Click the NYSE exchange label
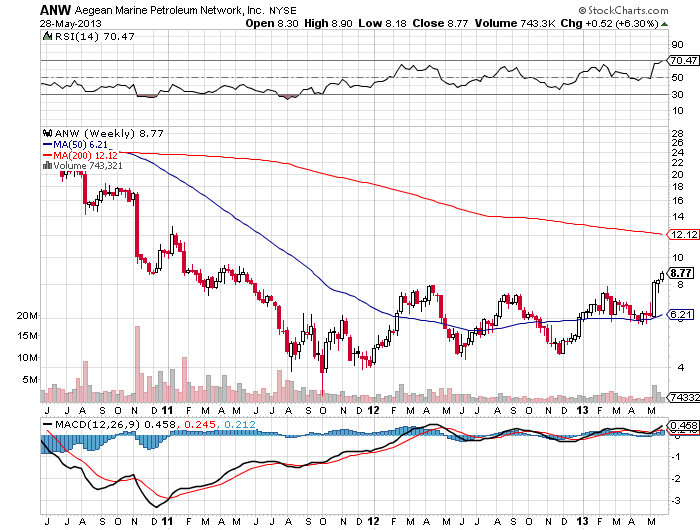 pos(283,10)
